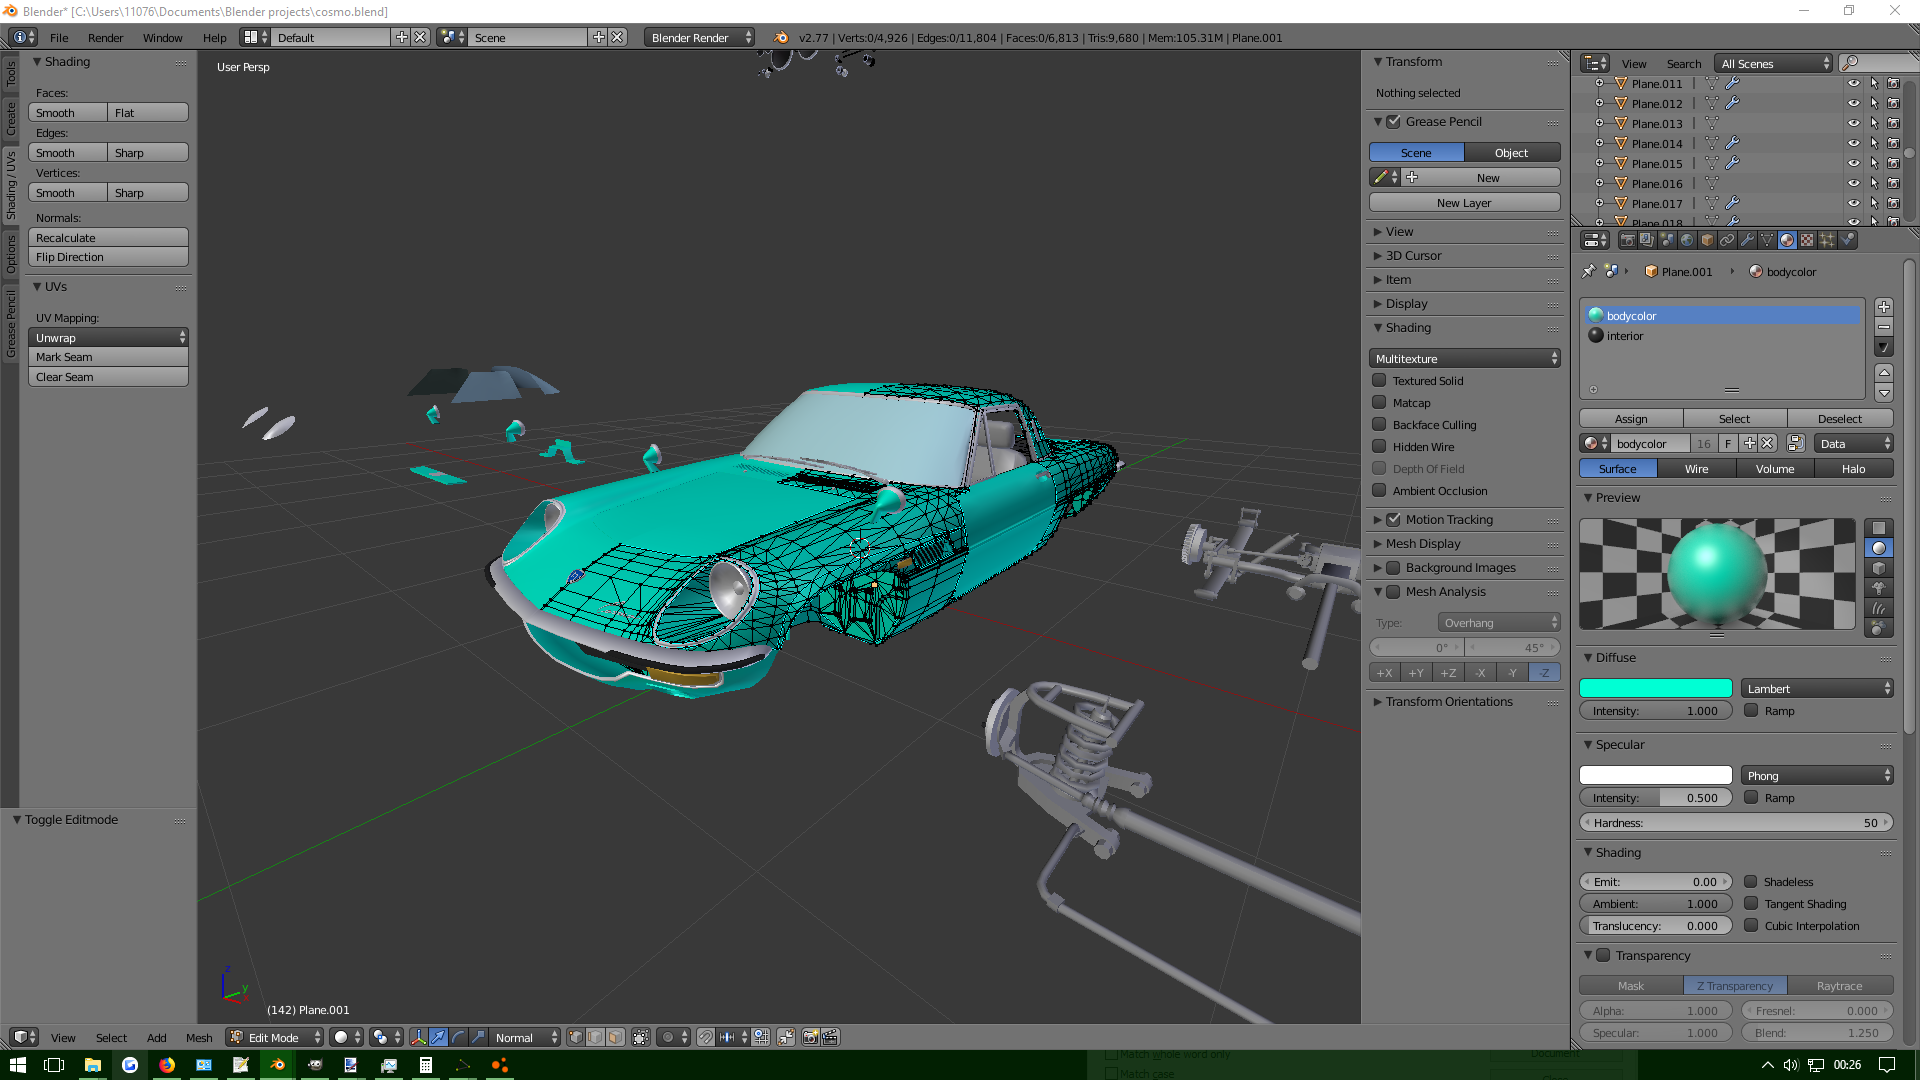Open the Render camera properties tab

click(1627, 240)
